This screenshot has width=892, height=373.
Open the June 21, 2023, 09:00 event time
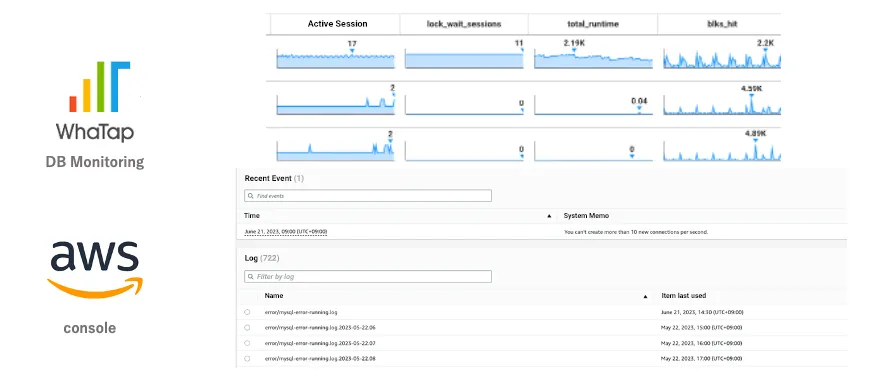click(x=286, y=232)
